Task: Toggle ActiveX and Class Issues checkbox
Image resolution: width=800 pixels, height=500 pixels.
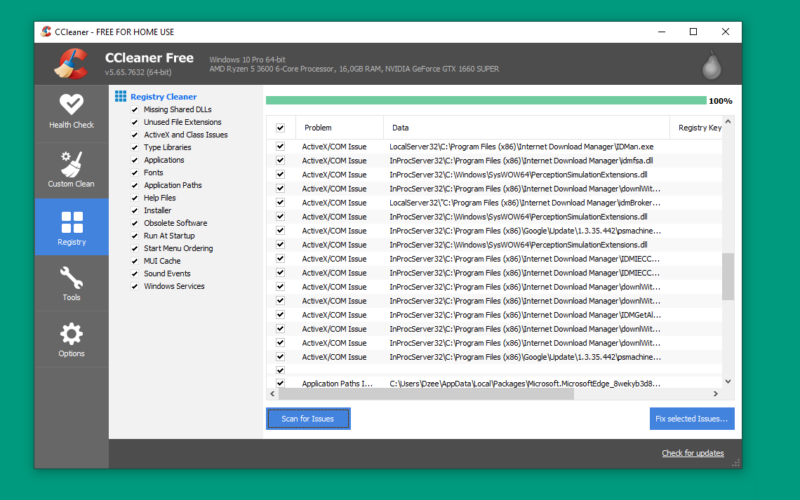Action: tap(135, 135)
